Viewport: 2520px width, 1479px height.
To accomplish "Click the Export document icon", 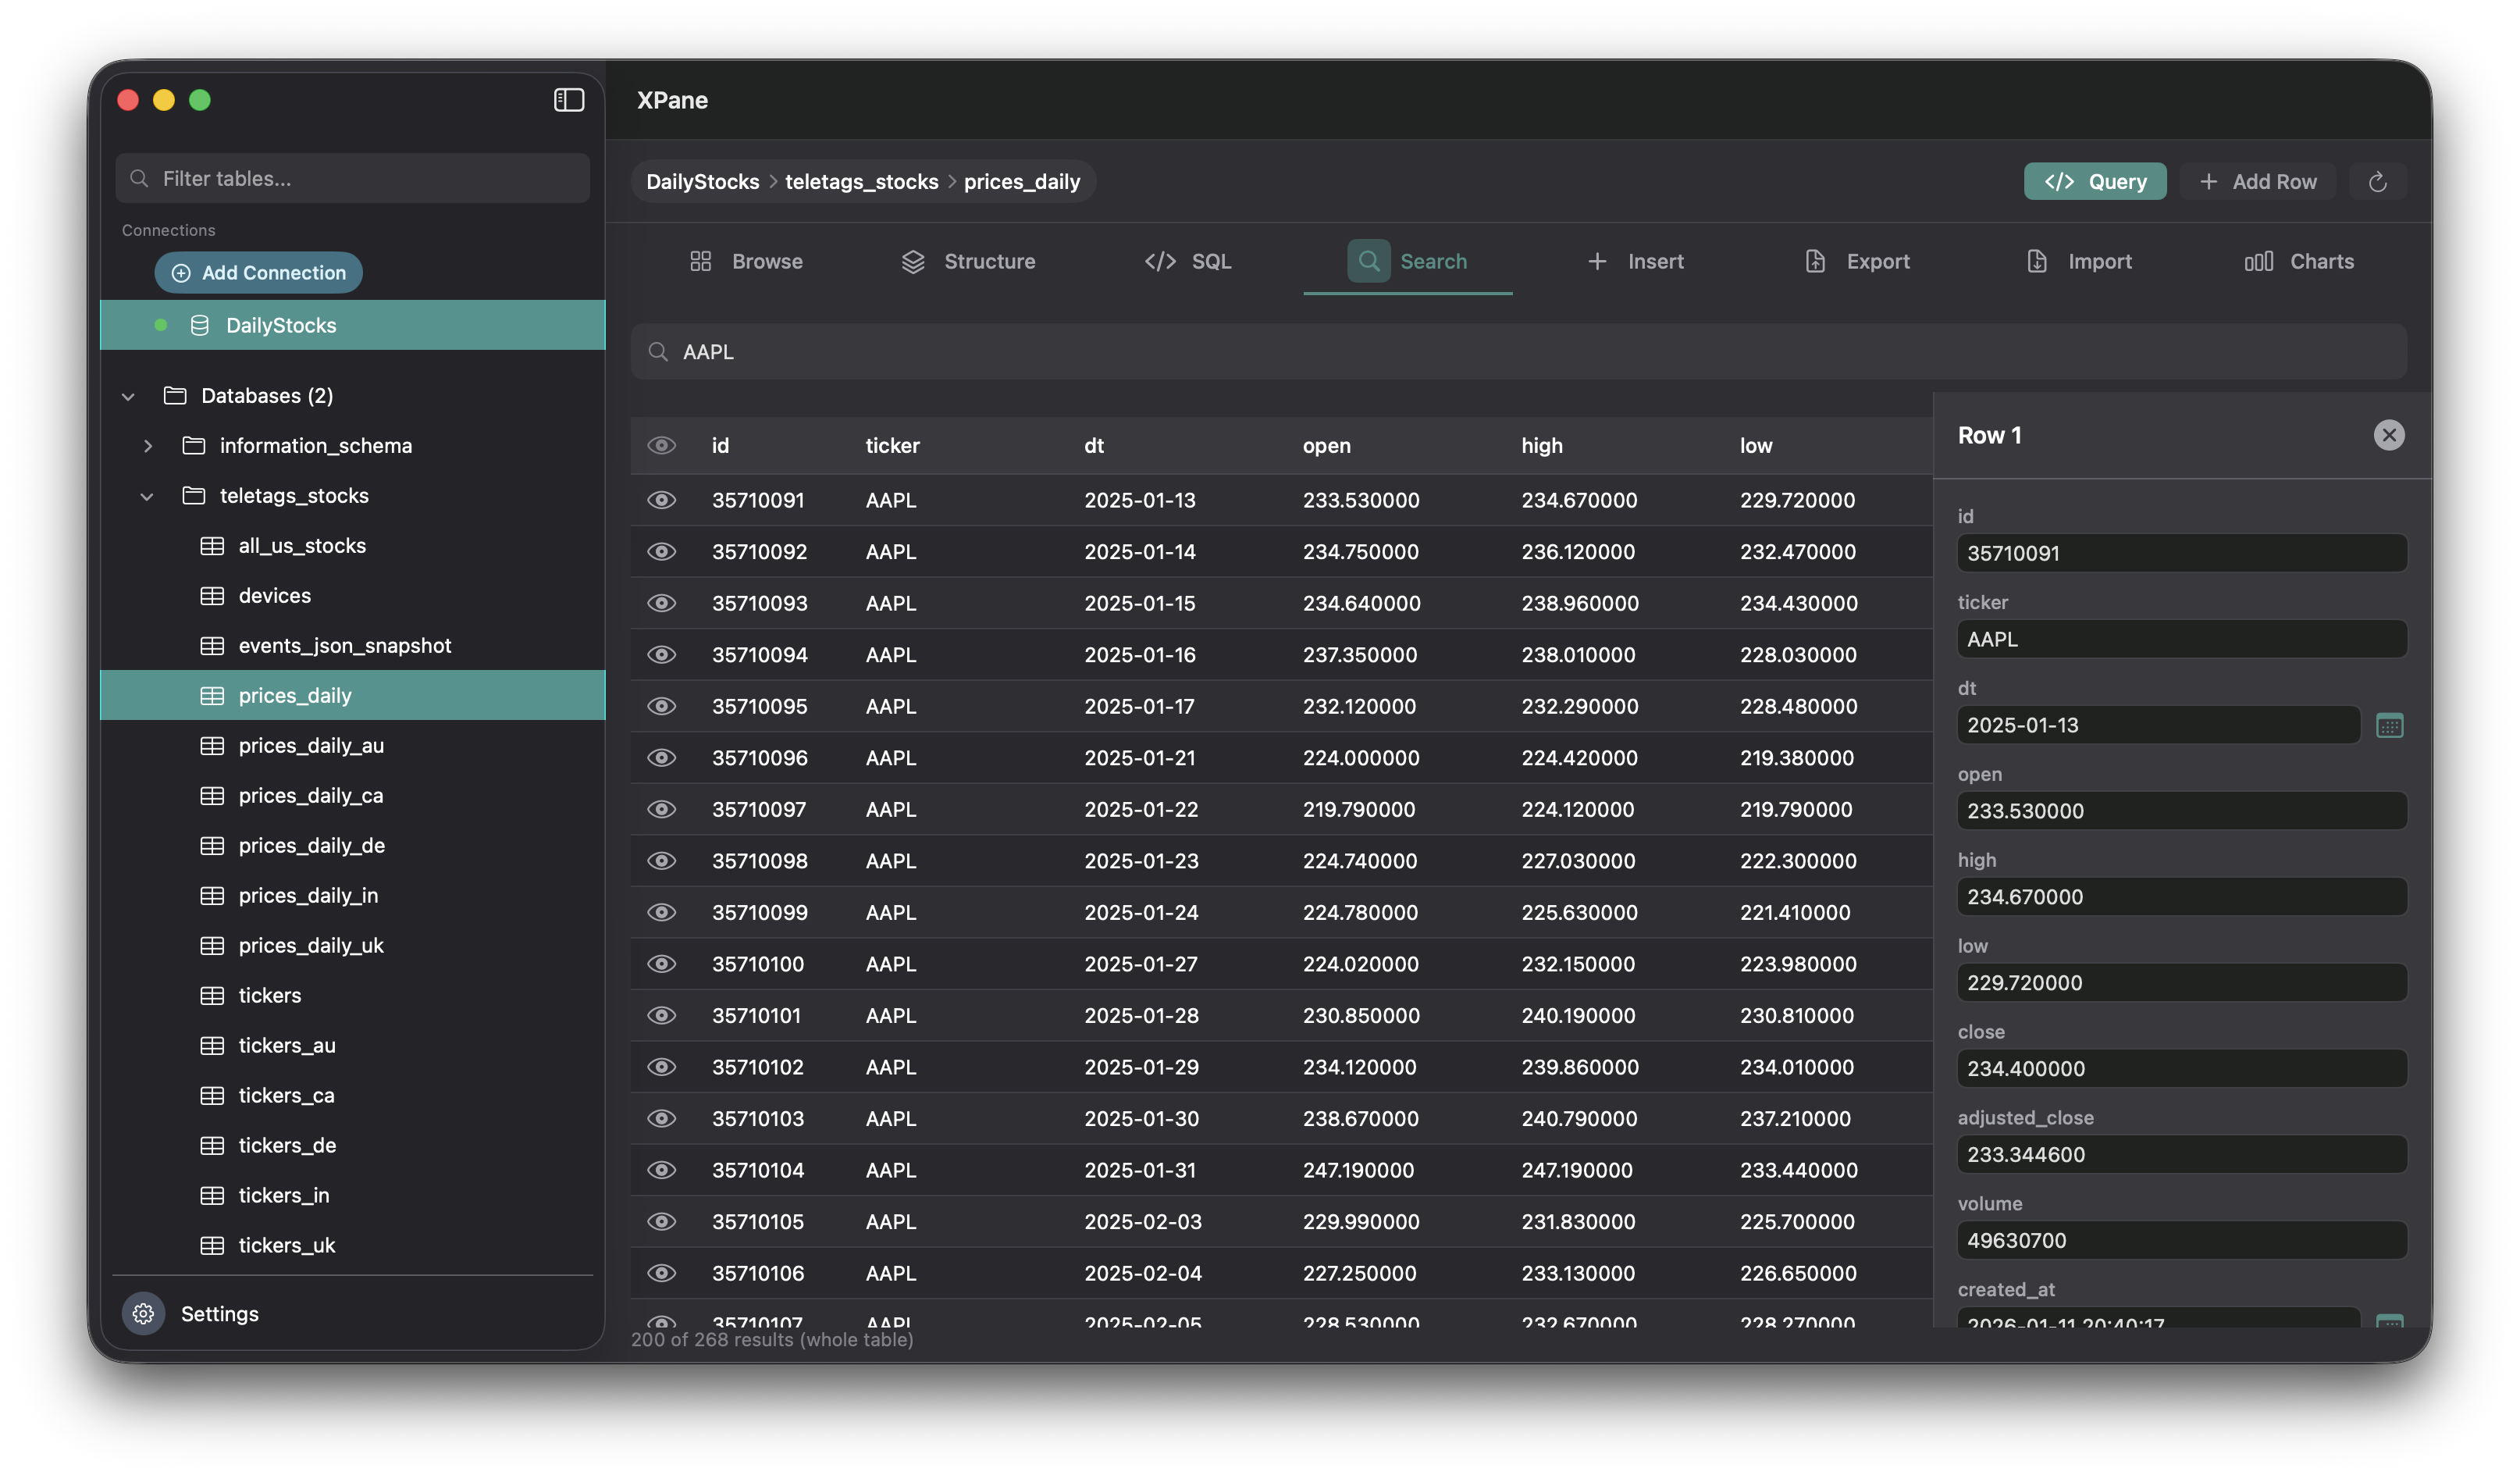I will [x=1814, y=261].
